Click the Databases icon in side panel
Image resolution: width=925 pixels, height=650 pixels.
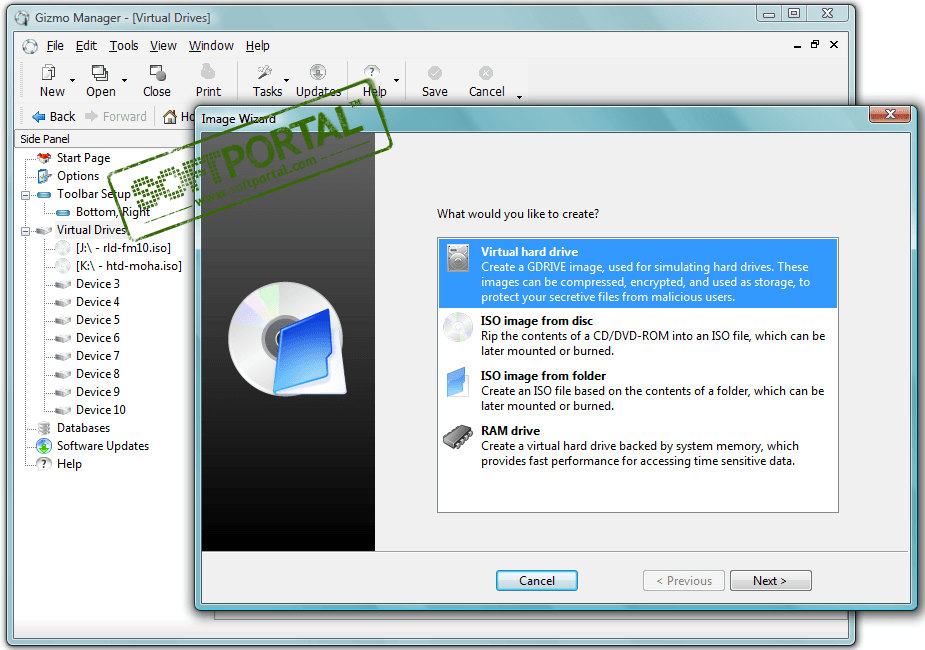[44, 428]
